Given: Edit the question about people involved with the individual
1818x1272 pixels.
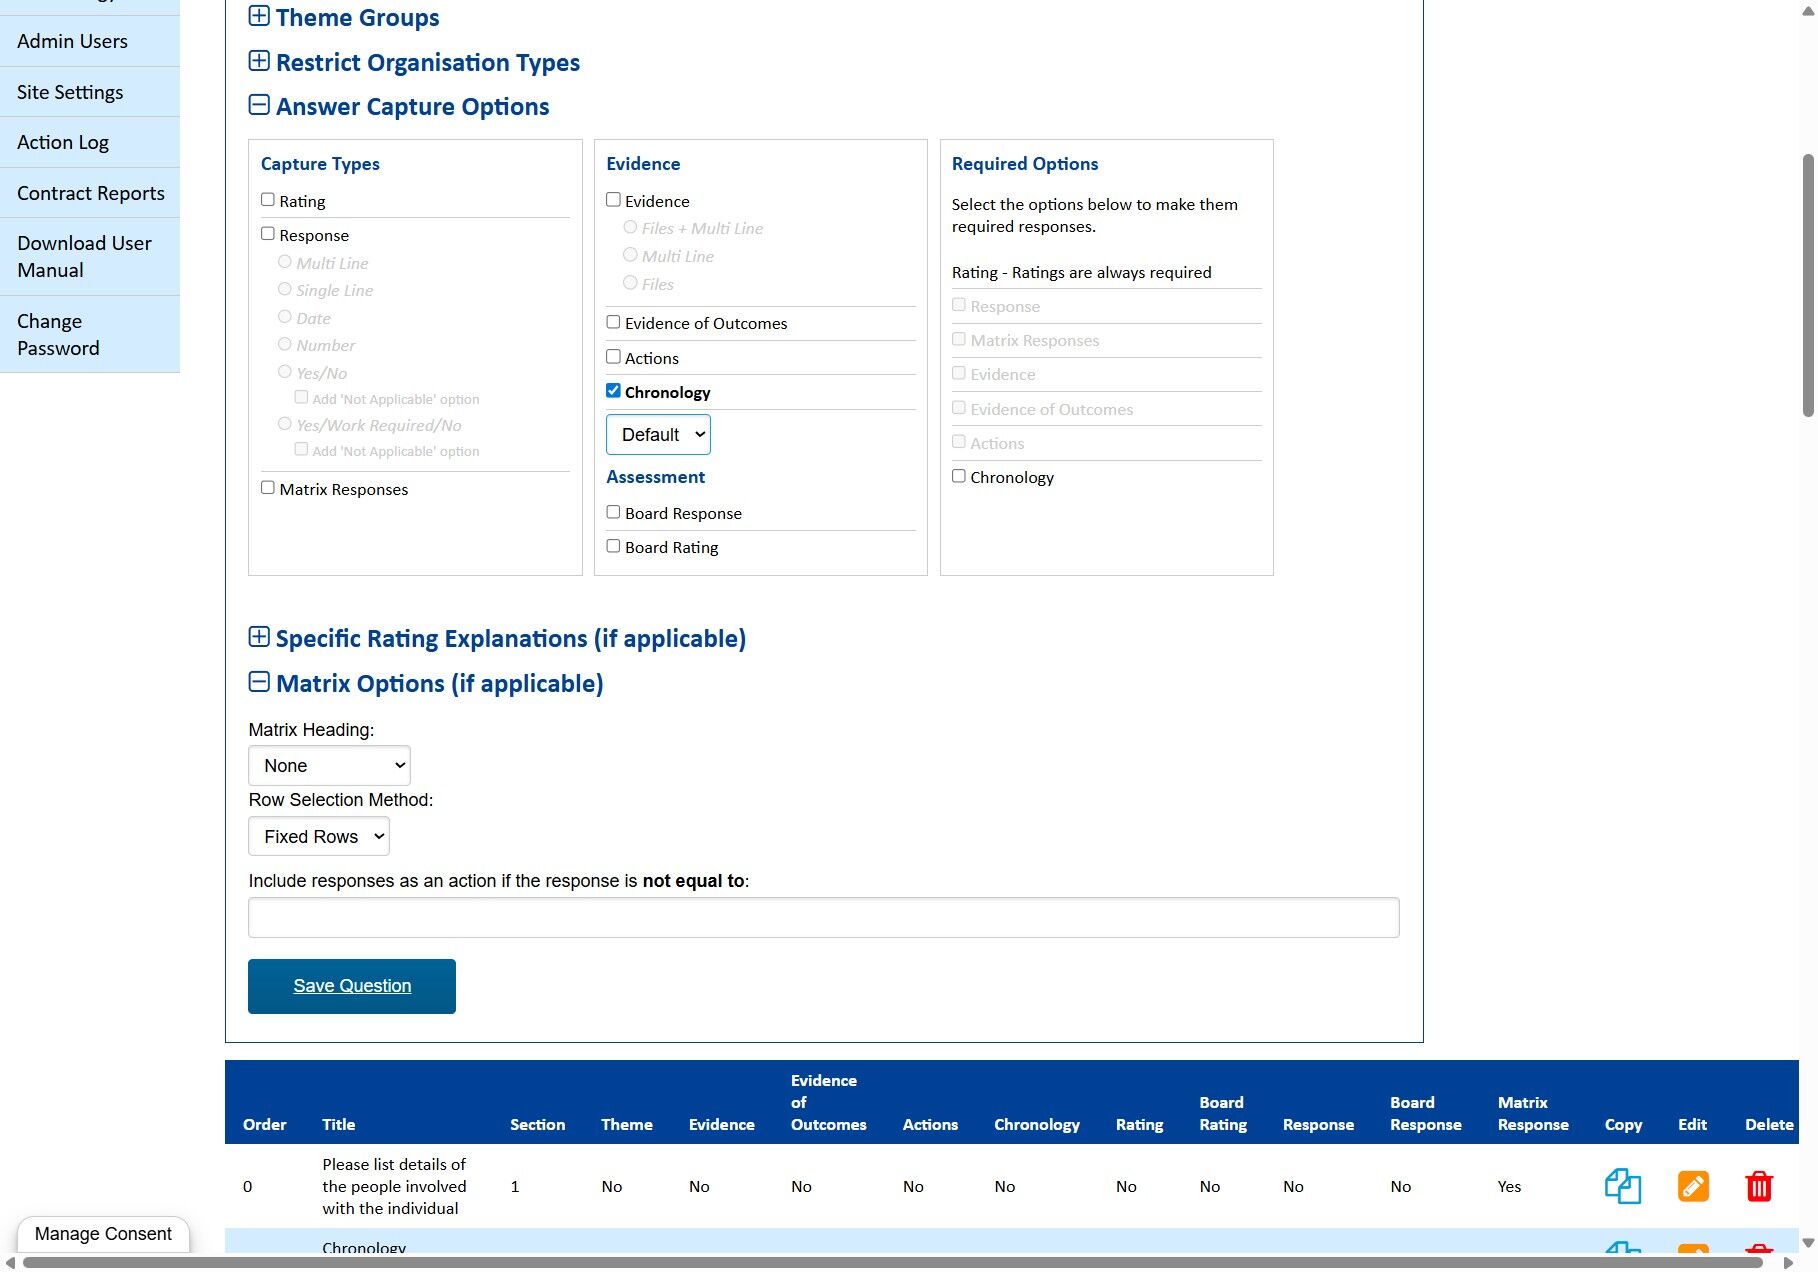Looking at the screenshot, I should click(x=1693, y=1186).
